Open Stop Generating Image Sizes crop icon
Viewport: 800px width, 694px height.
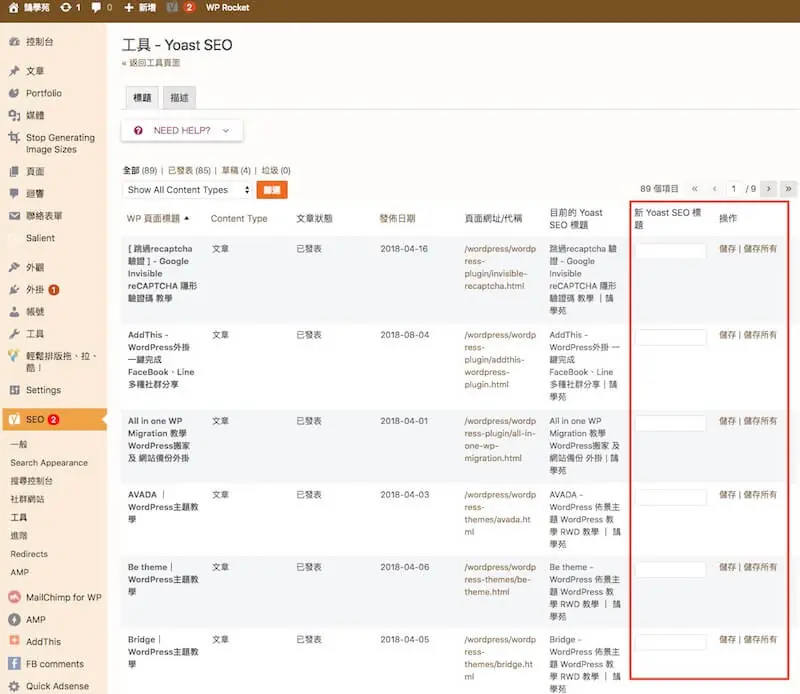[x=14, y=137]
